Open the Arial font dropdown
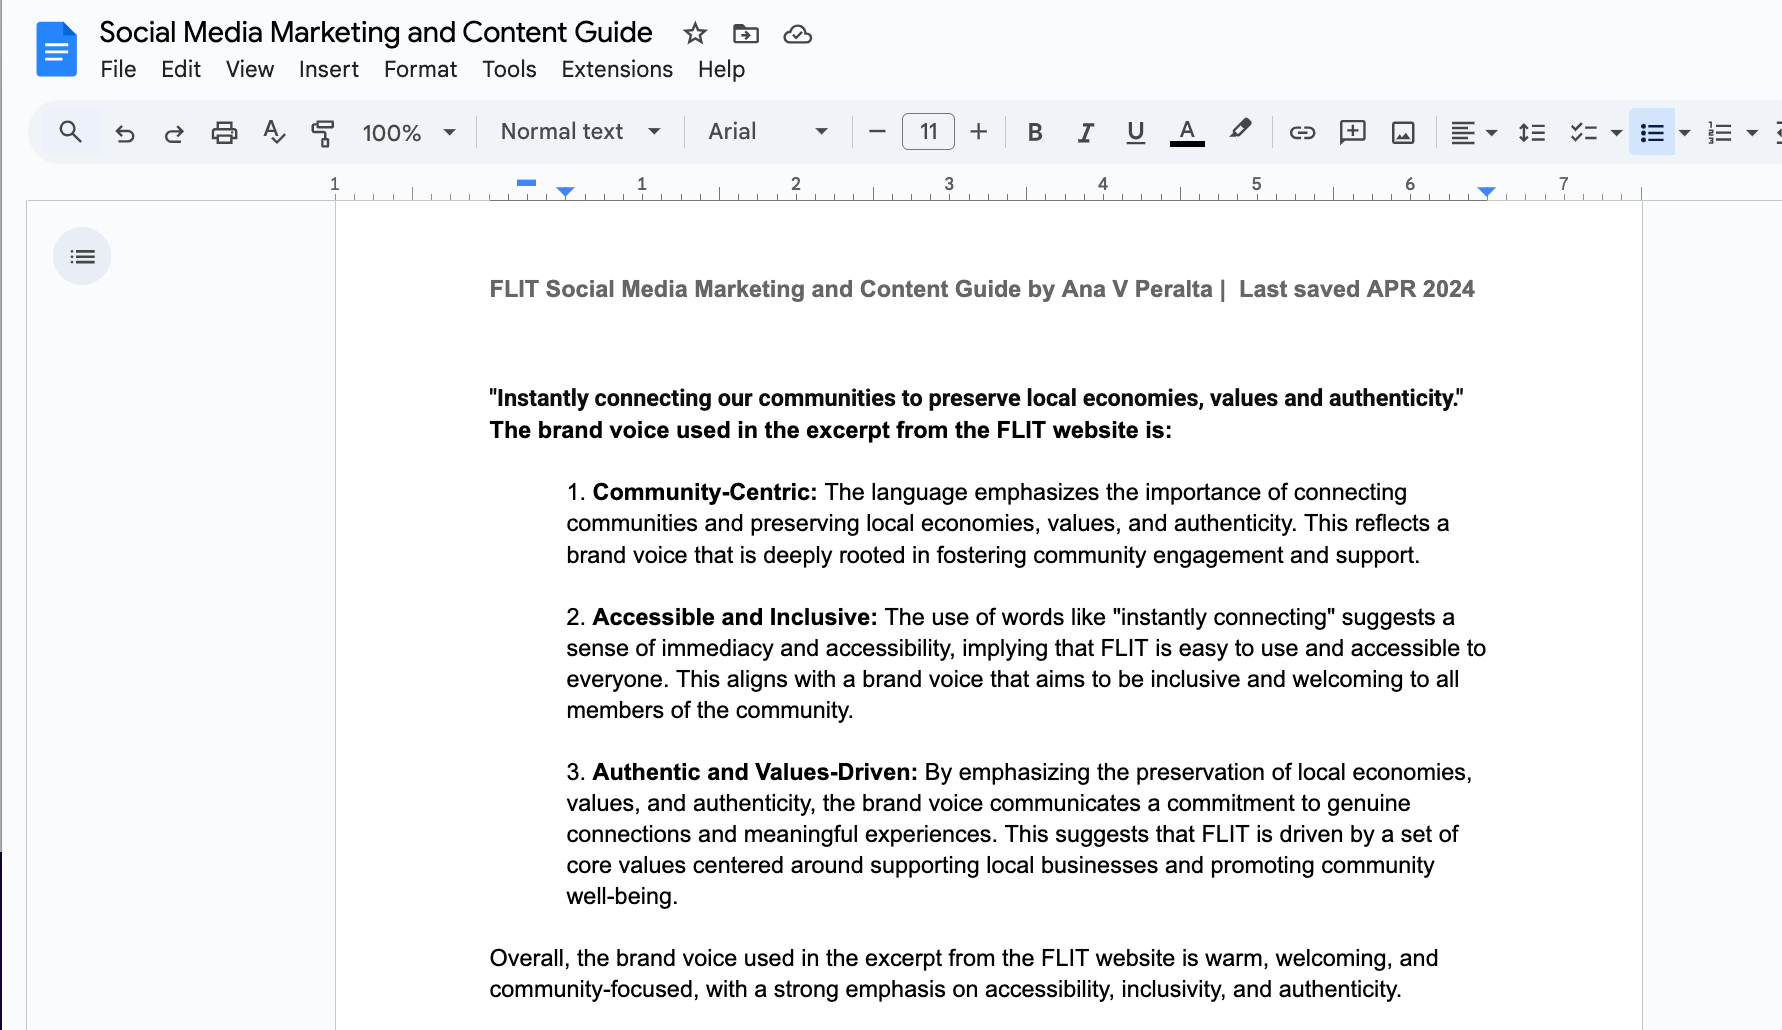The height and width of the screenshot is (1030, 1782). pos(768,132)
